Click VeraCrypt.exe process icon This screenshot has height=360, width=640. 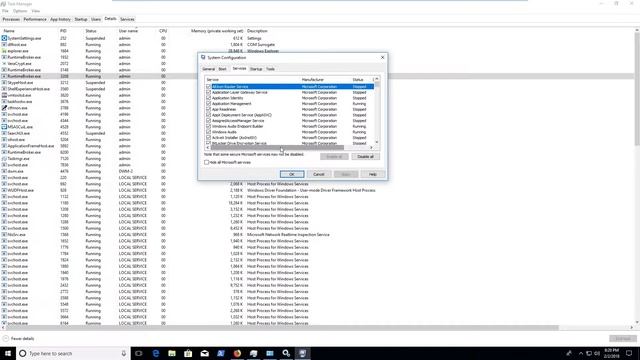4,64
